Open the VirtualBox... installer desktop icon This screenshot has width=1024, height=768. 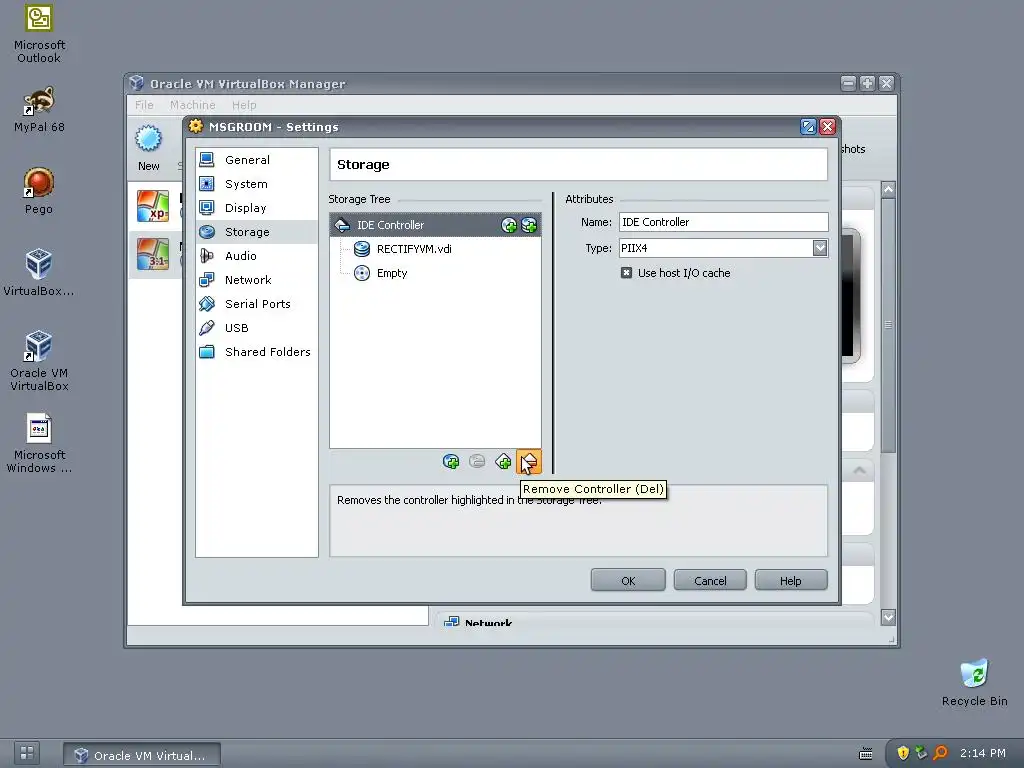[39, 273]
